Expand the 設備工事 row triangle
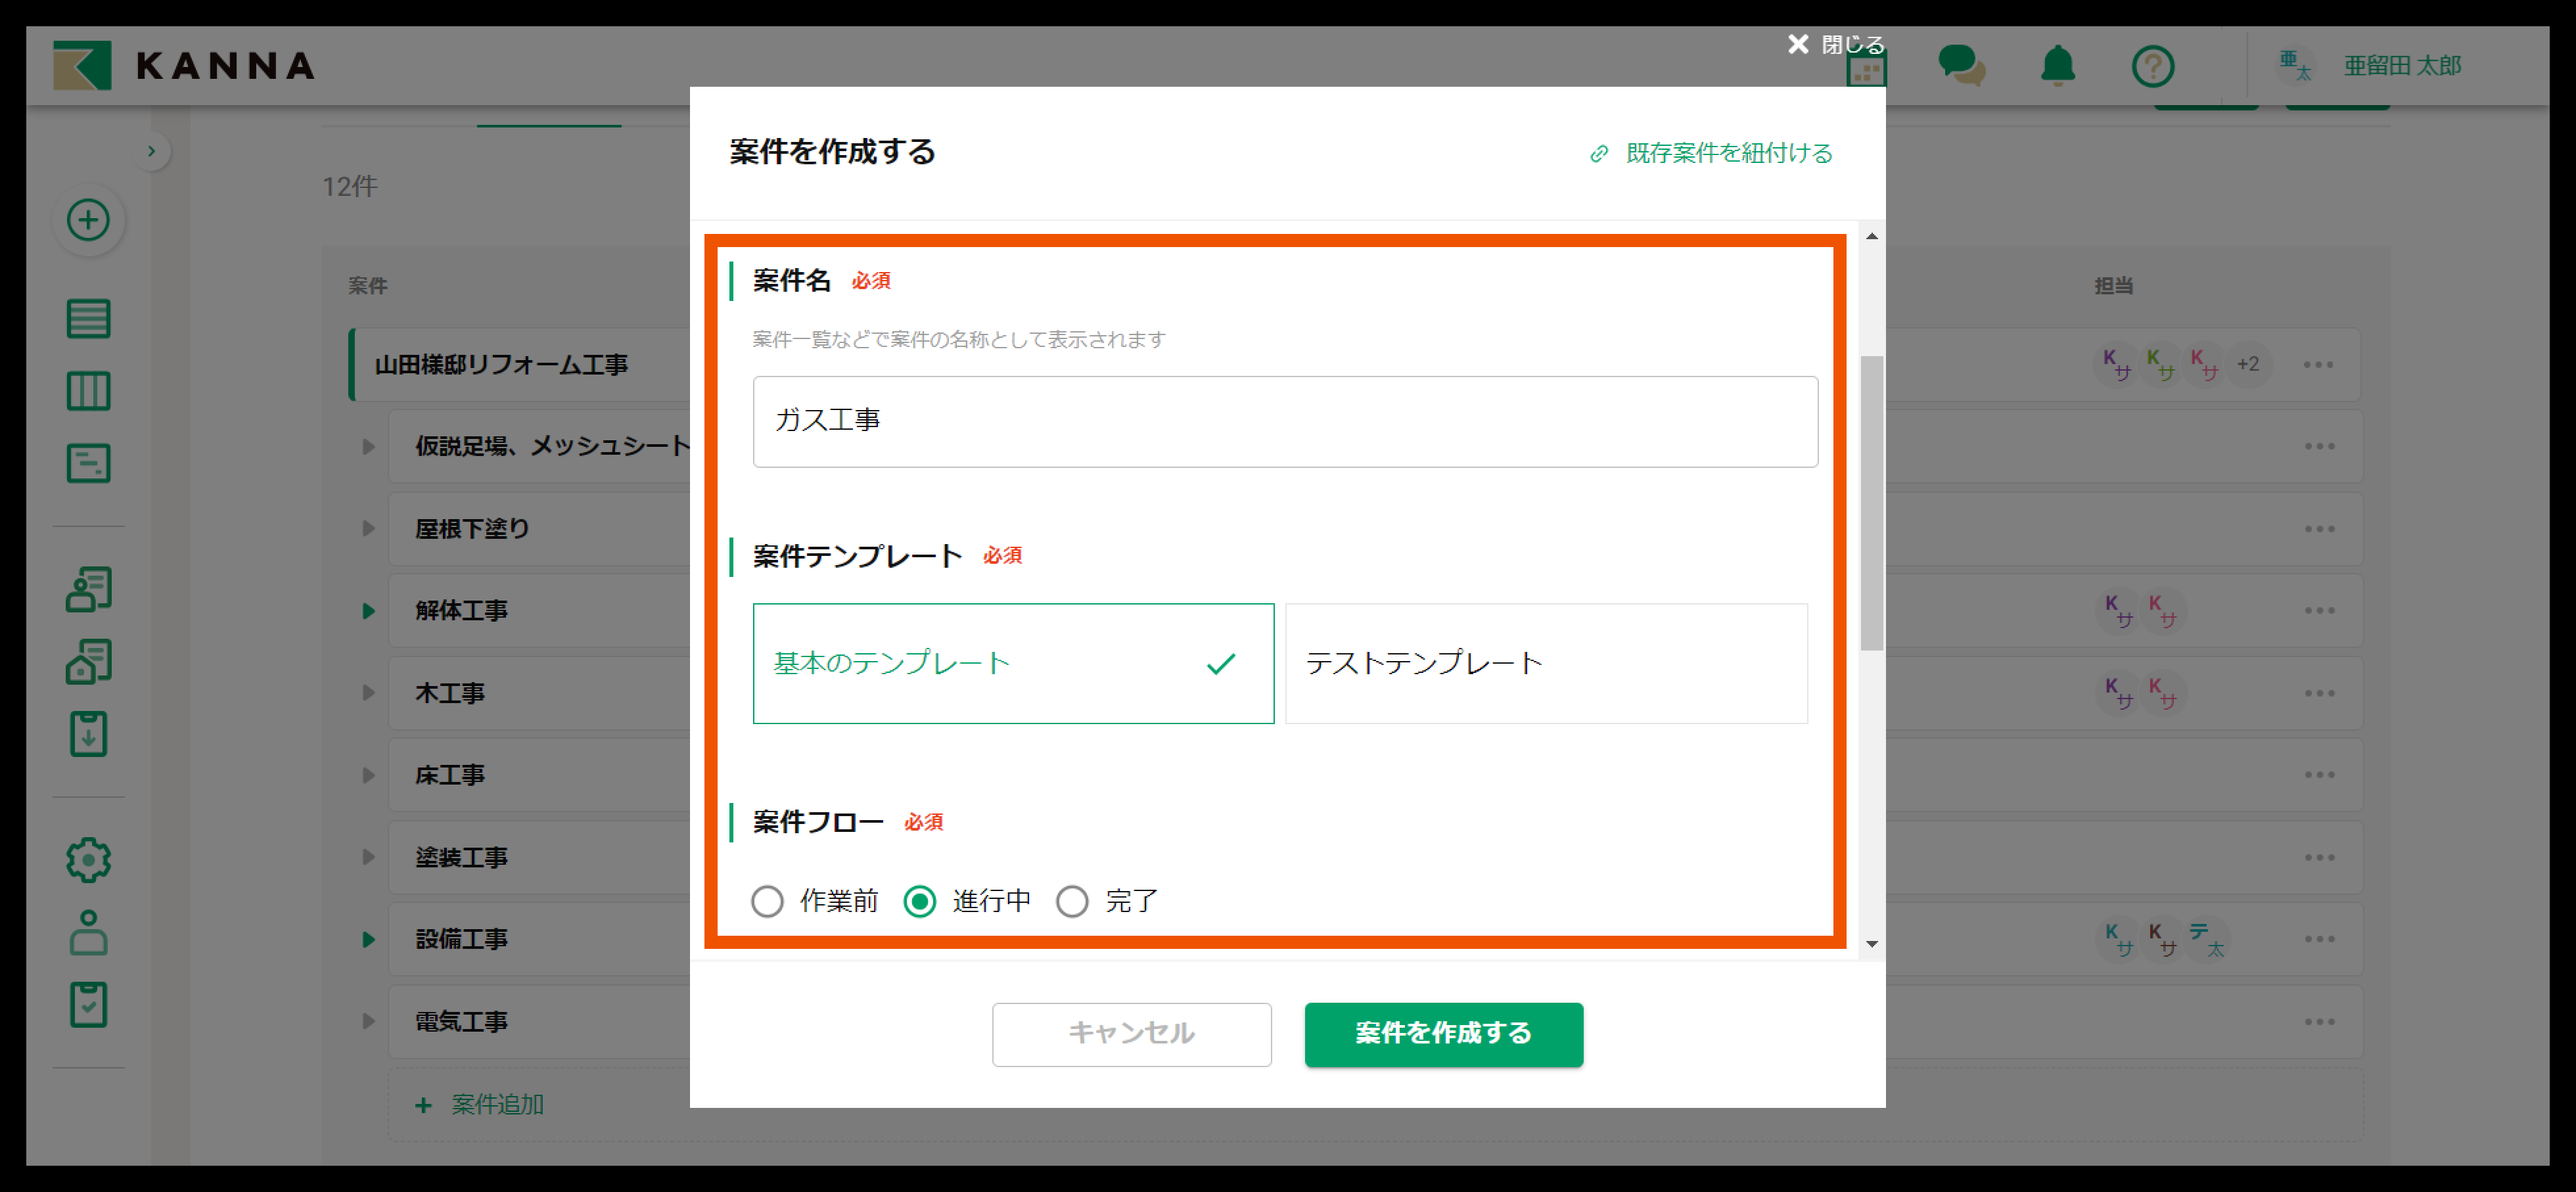This screenshot has height=1192, width=2576. click(368, 939)
